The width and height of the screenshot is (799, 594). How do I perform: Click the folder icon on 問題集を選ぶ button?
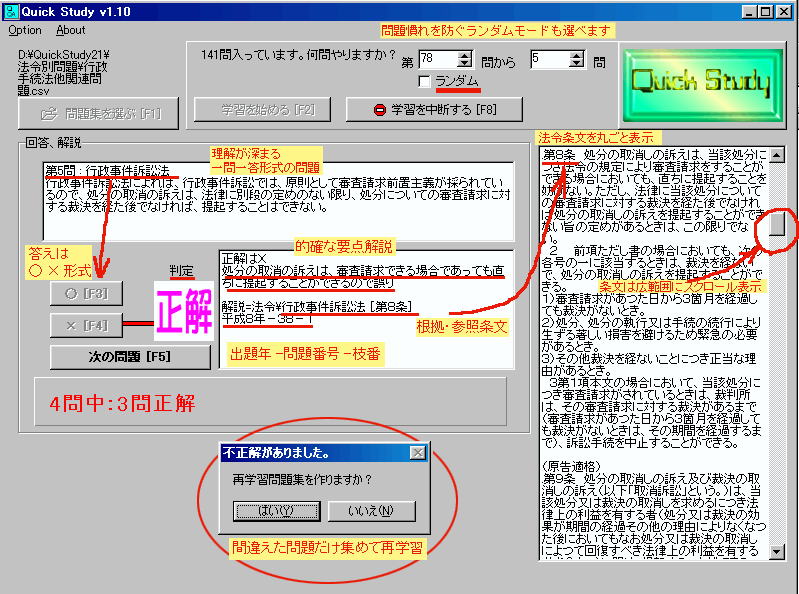49,114
